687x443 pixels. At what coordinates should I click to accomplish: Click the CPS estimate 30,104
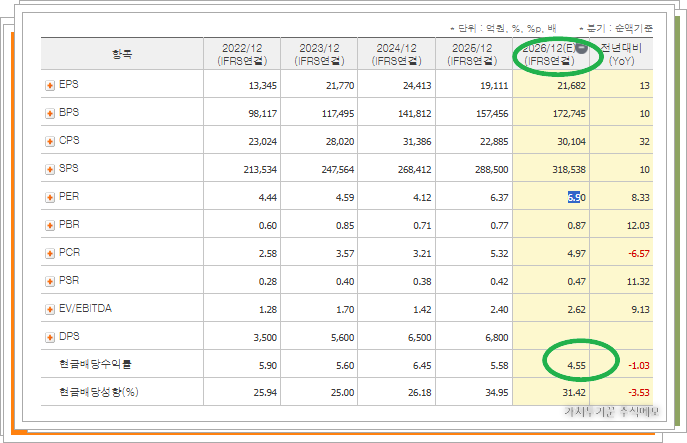click(571, 142)
